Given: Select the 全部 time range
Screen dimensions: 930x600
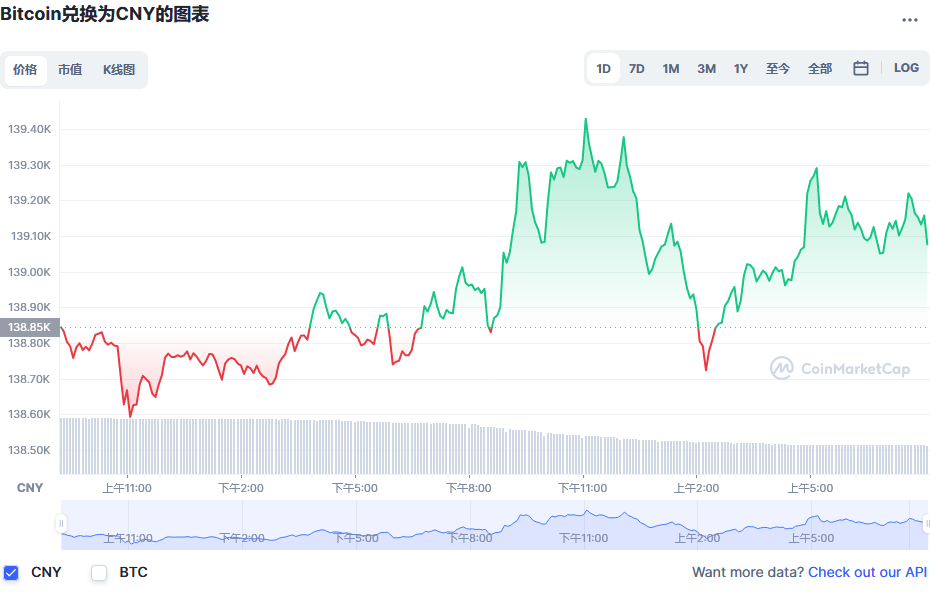Looking at the screenshot, I should pos(820,69).
